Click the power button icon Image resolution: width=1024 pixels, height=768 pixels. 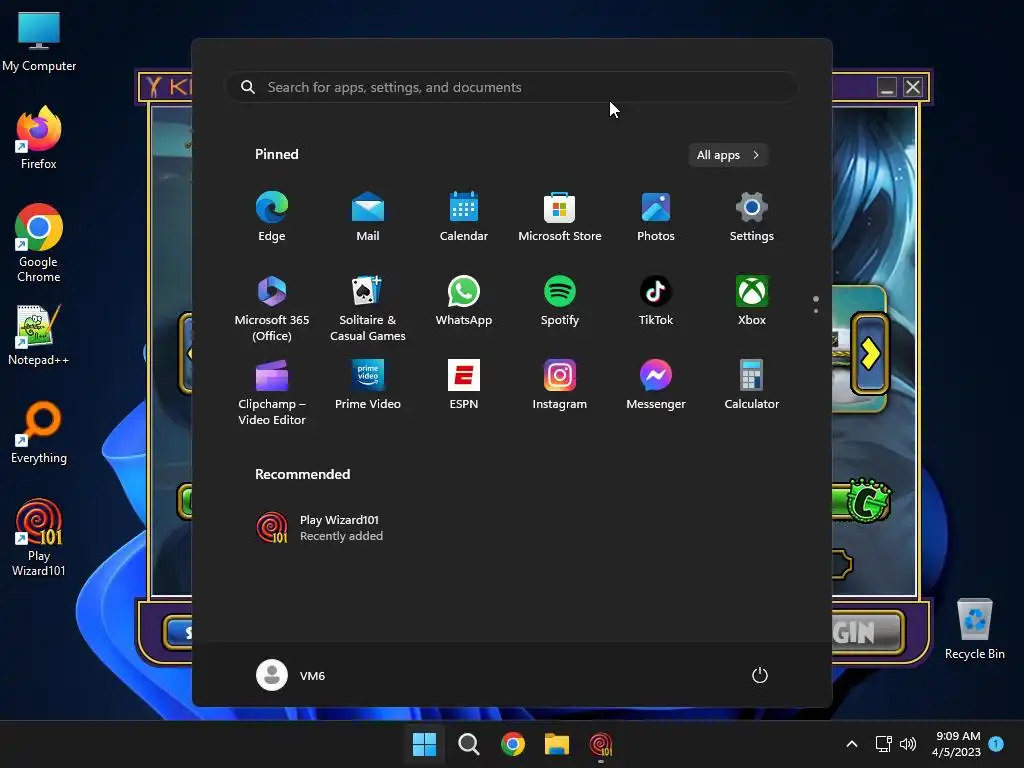coord(760,675)
